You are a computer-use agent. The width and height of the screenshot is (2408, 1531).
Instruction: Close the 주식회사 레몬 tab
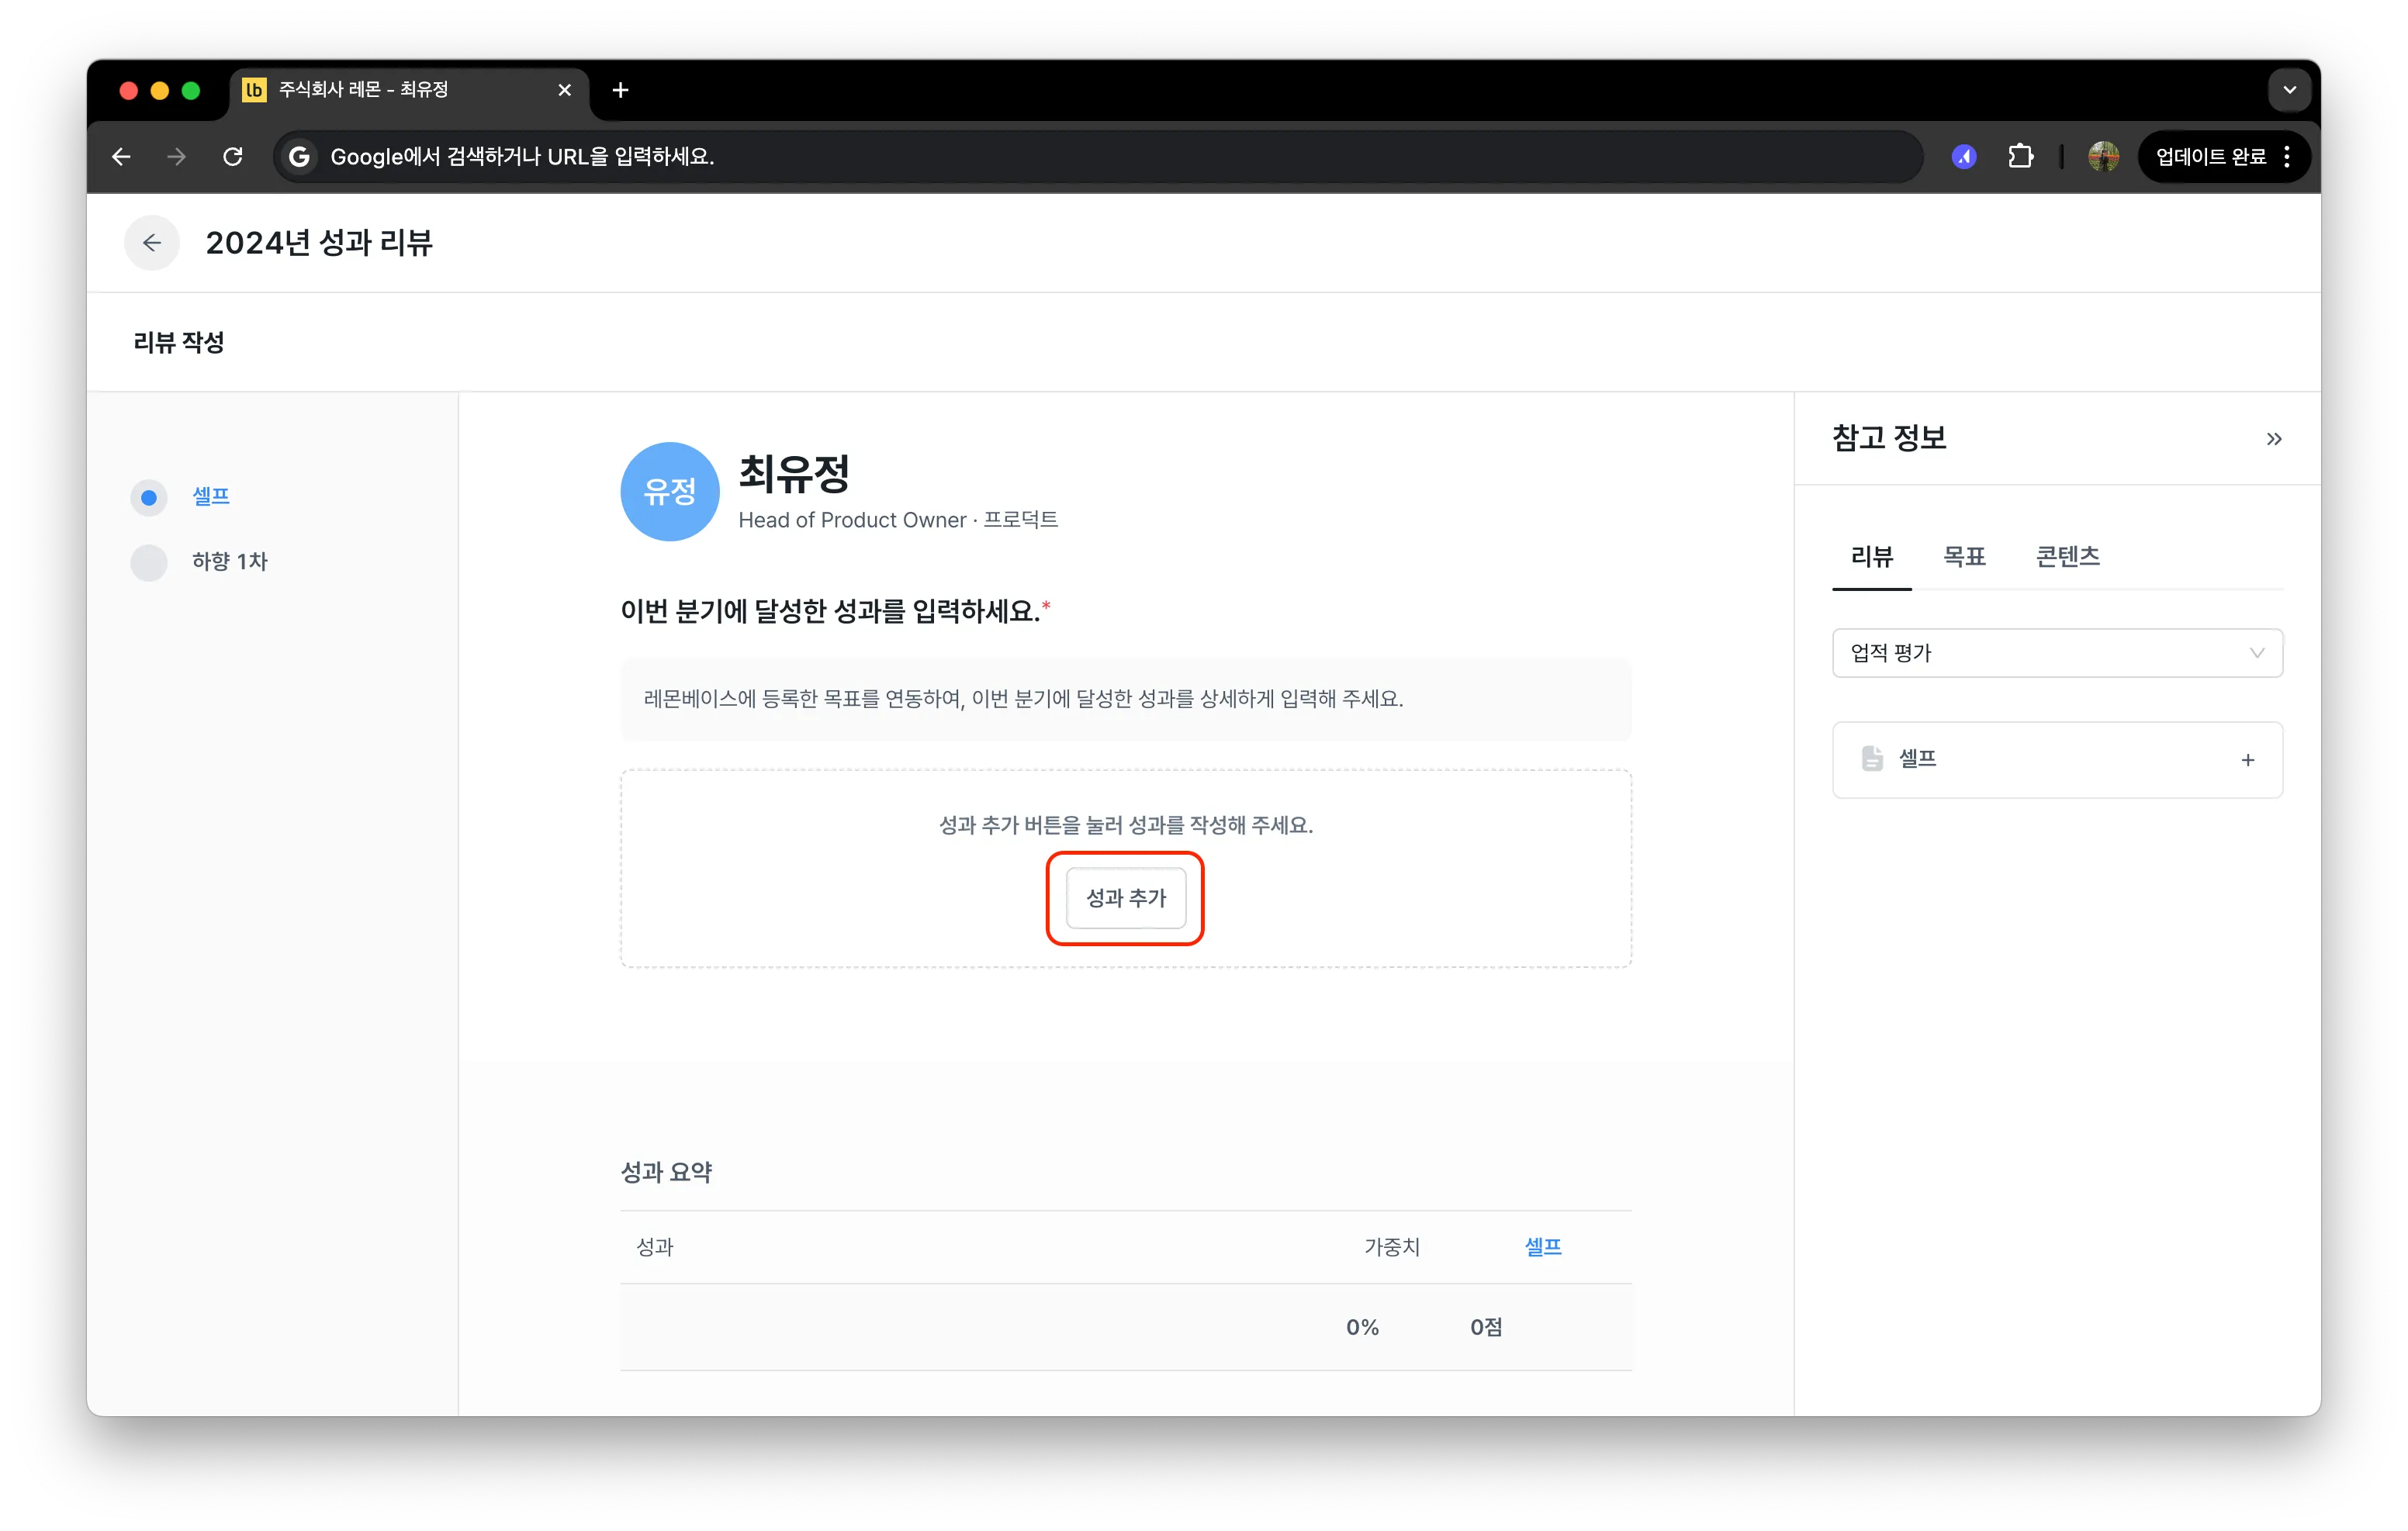click(564, 90)
